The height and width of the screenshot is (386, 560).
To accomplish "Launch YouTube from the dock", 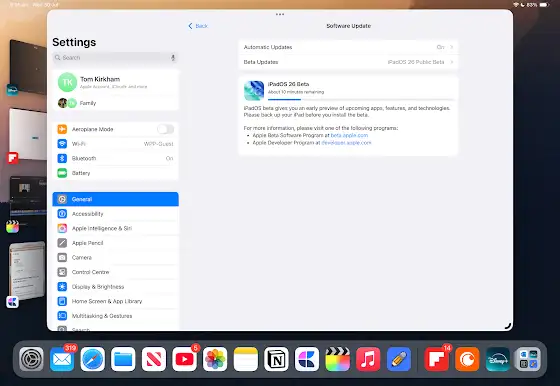I will click(x=185, y=359).
